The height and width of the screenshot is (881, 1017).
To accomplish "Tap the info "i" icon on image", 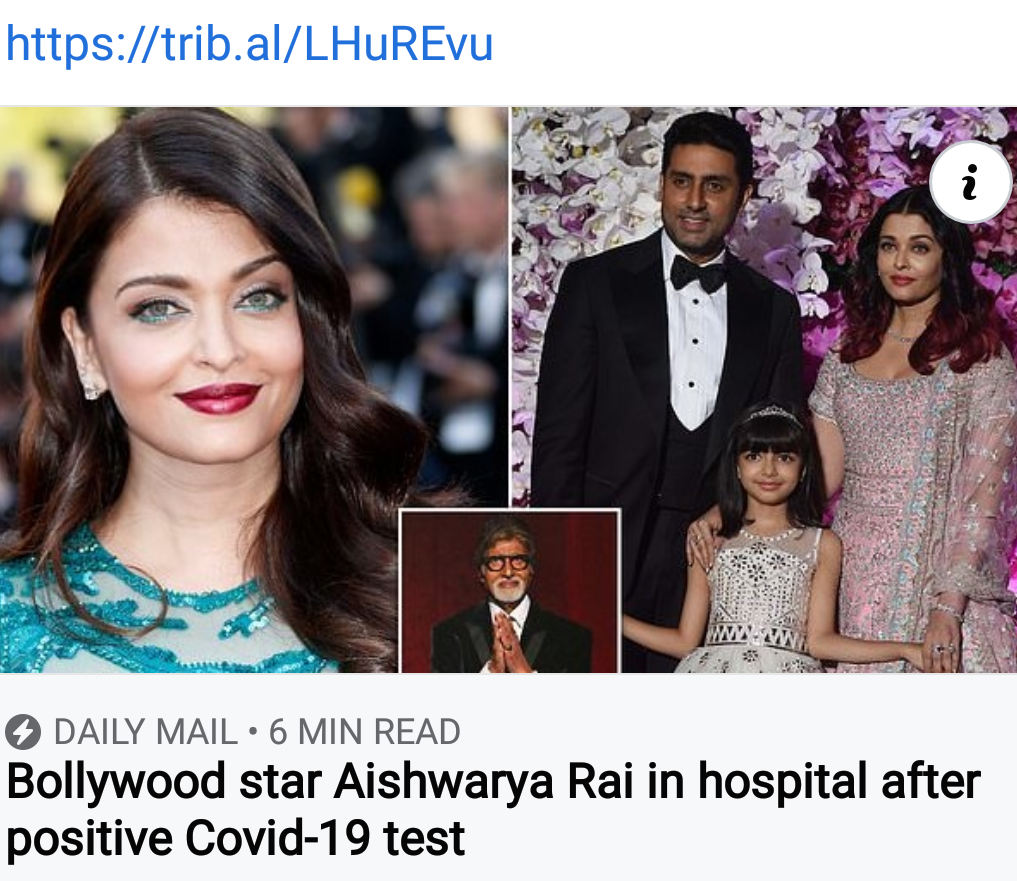I will click(970, 182).
